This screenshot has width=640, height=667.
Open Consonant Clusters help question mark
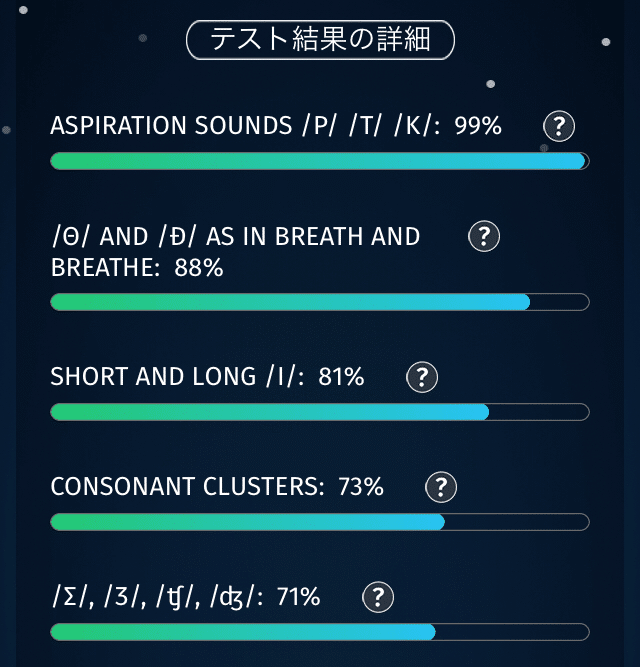(x=441, y=487)
